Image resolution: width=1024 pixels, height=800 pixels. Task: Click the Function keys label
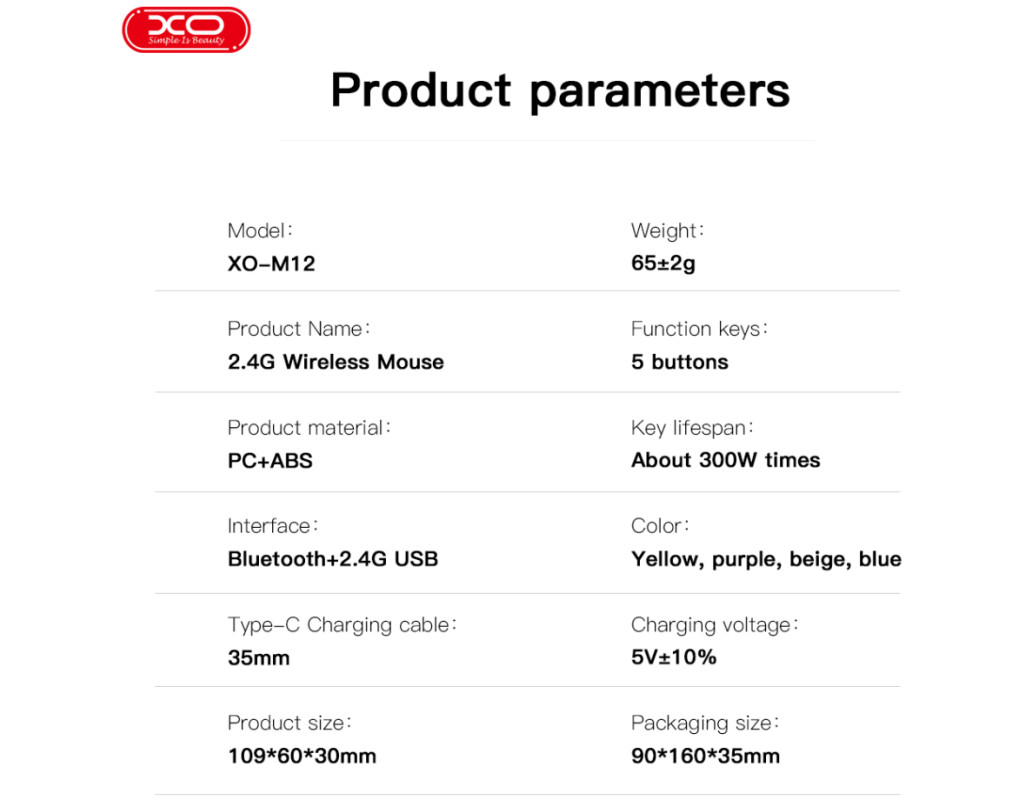(x=698, y=329)
